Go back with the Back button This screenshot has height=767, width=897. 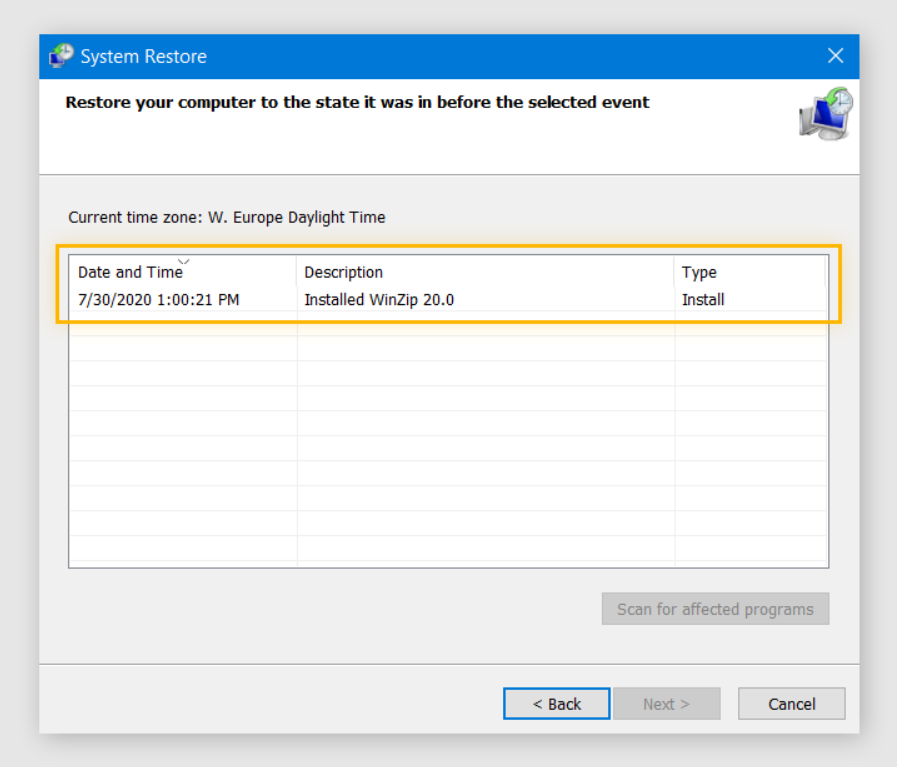point(557,704)
